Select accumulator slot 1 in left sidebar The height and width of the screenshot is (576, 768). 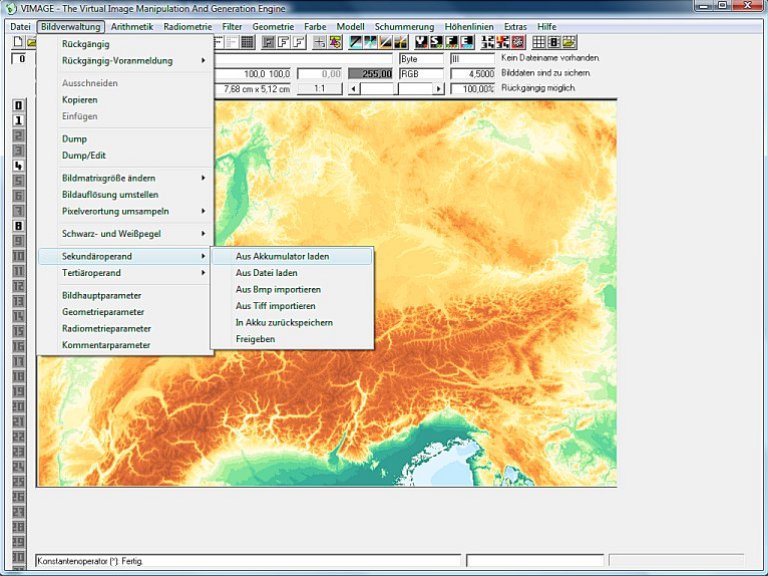pyautogui.click(x=18, y=119)
